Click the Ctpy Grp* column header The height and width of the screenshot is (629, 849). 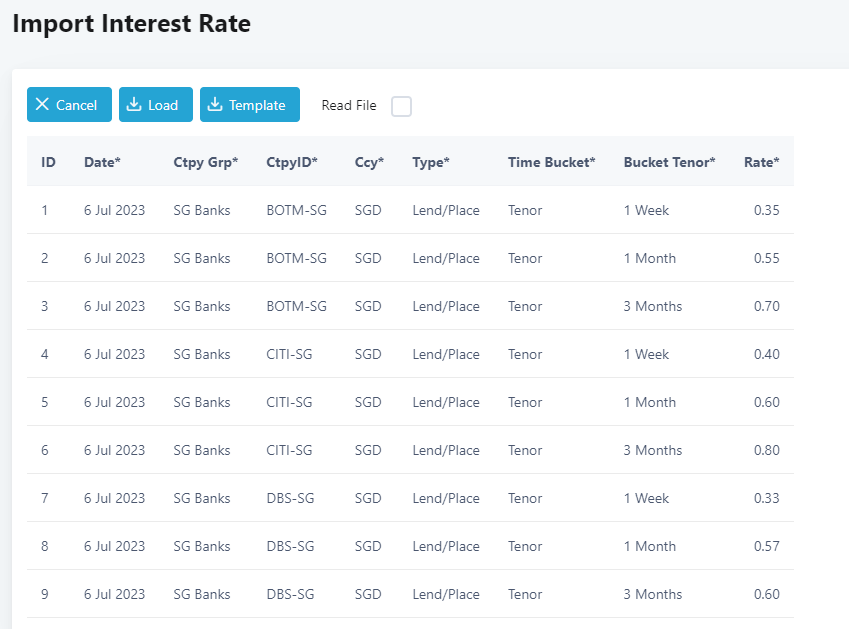coord(206,162)
